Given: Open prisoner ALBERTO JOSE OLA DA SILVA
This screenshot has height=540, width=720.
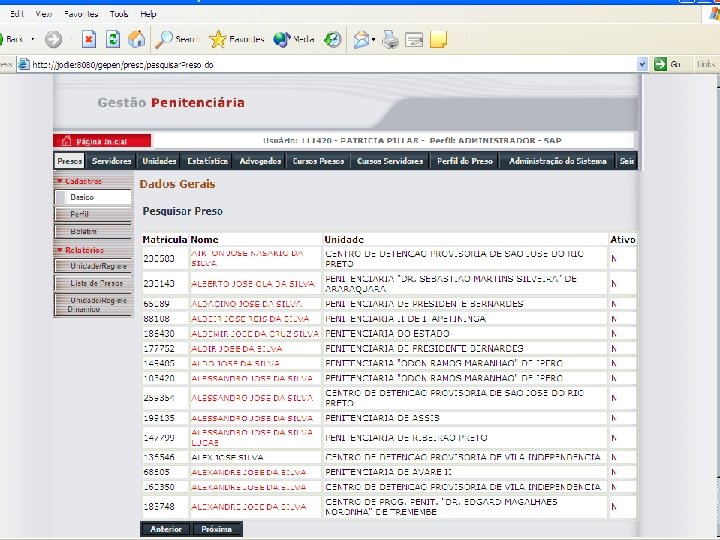Looking at the screenshot, I should pos(253,284).
